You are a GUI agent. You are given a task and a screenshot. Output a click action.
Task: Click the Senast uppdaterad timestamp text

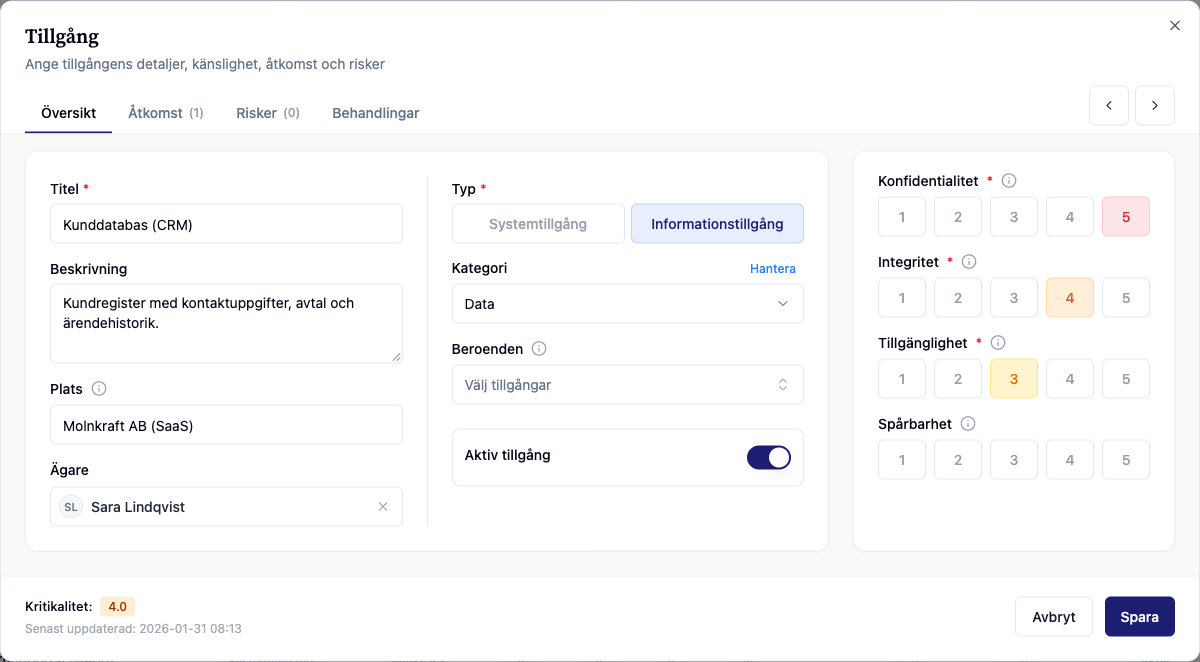[x=133, y=629]
